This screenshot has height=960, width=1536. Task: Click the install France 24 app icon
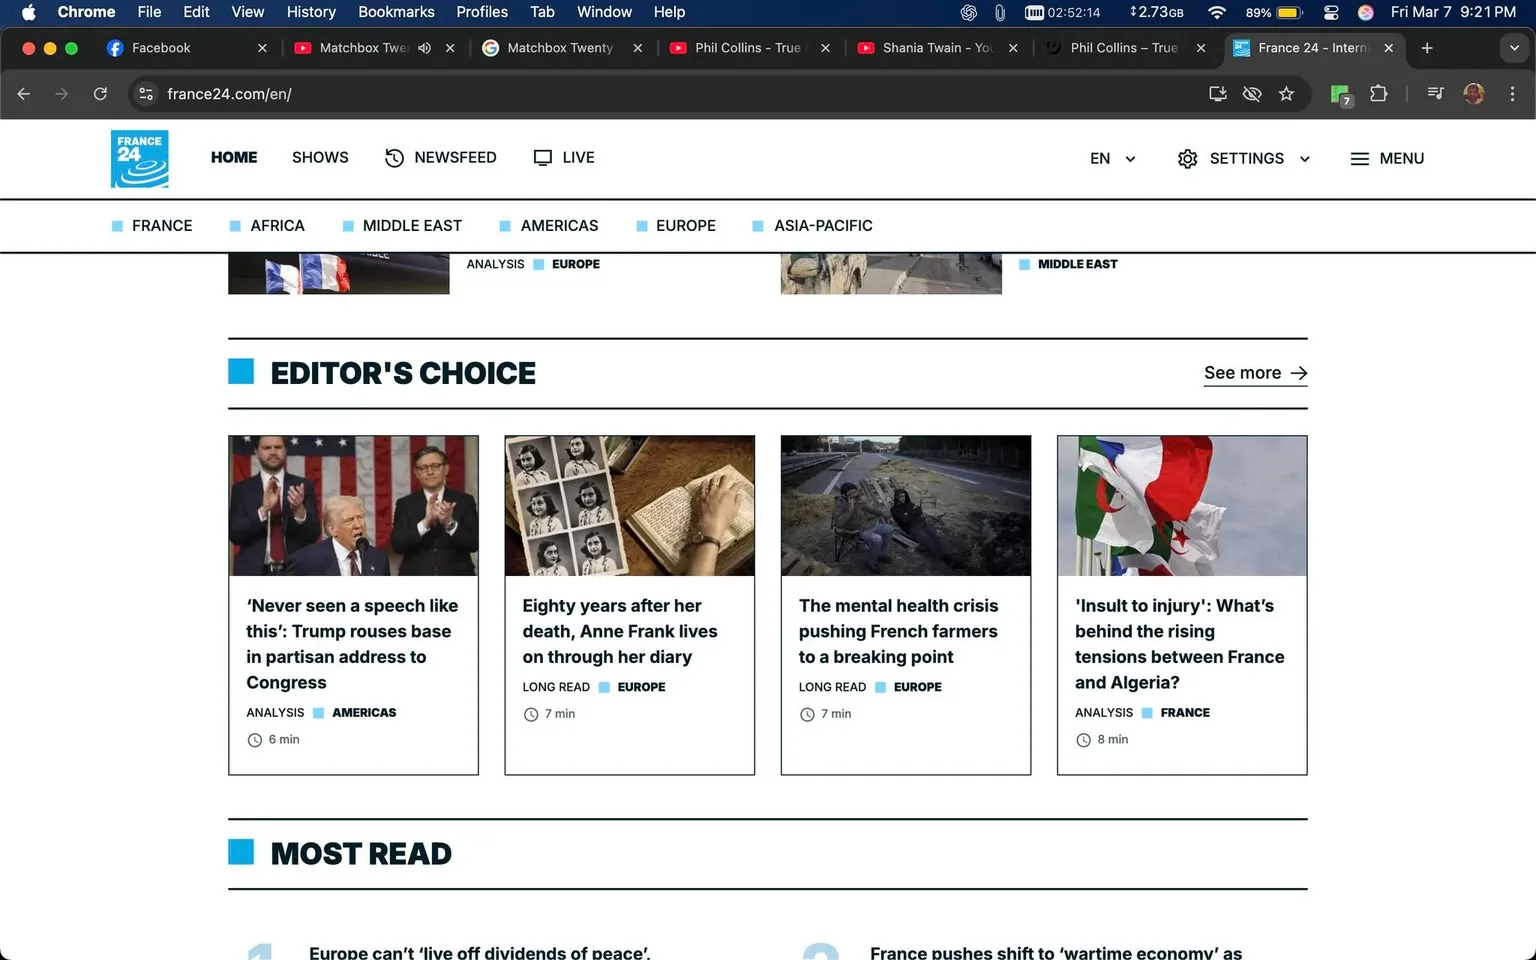[x=1217, y=93]
